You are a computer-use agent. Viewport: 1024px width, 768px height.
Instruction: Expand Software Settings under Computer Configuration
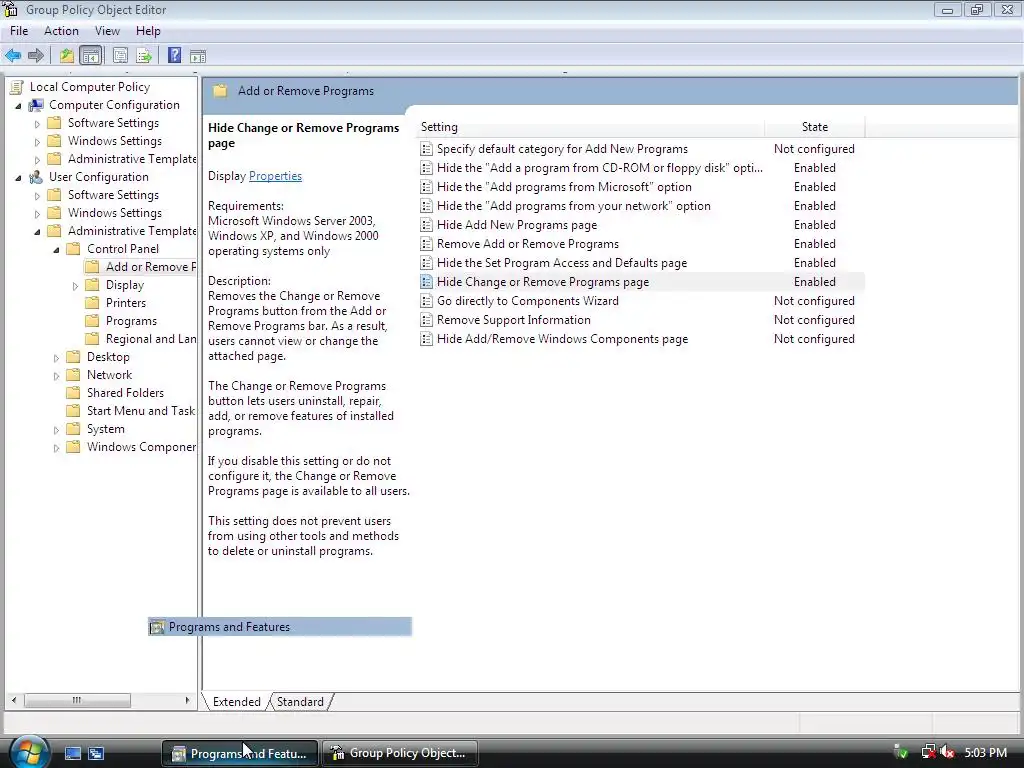click(x=37, y=123)
